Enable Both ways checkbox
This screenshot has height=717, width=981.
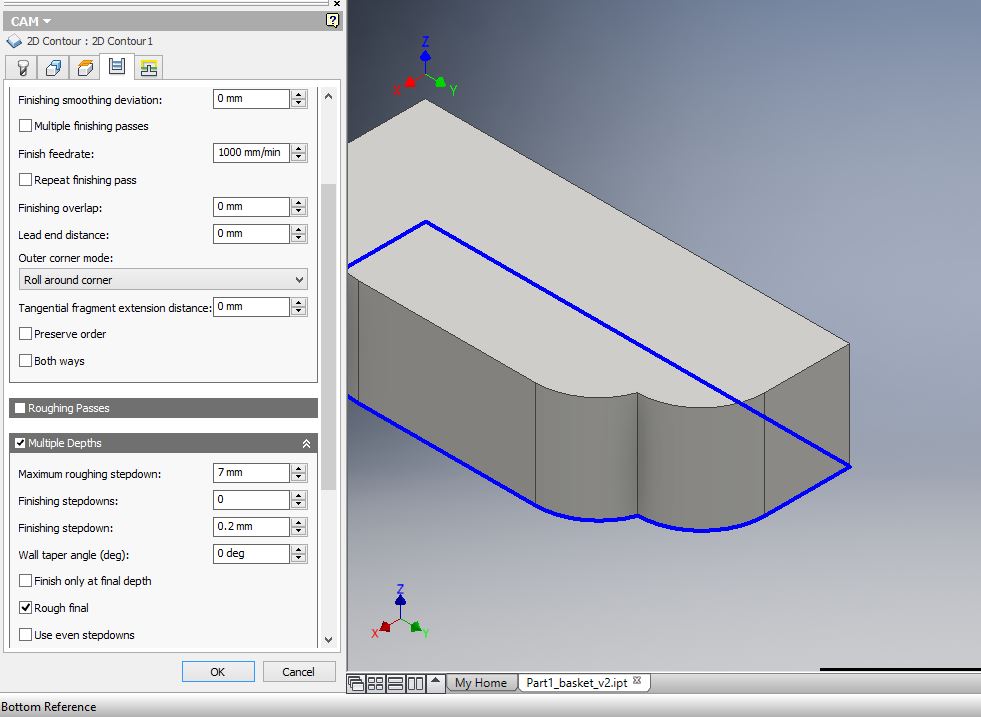tap(26, 360)
